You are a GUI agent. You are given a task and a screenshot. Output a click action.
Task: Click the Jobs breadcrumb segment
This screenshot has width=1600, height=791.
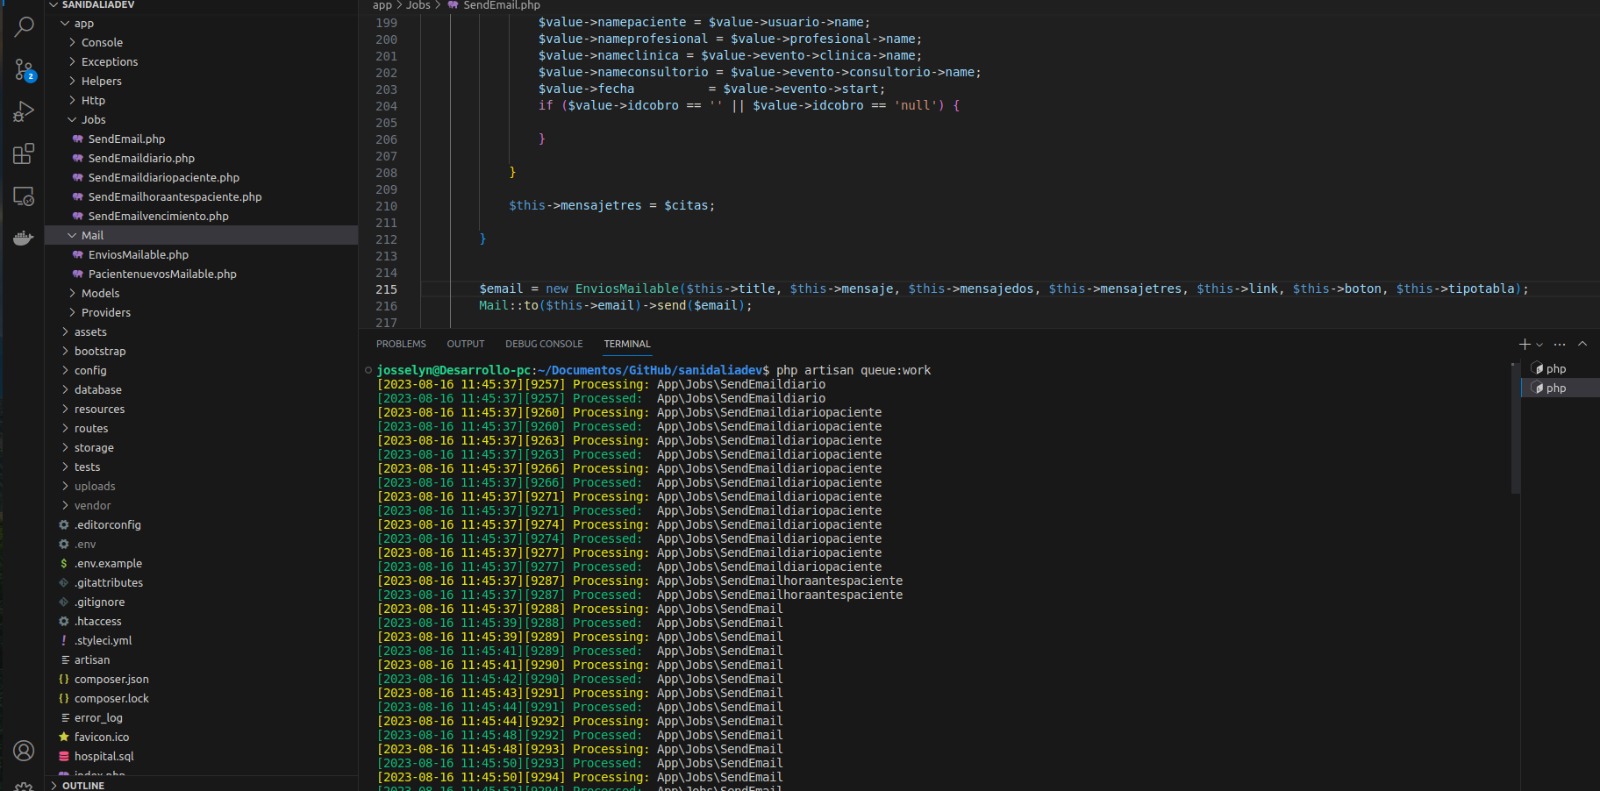tap(418, 6)
